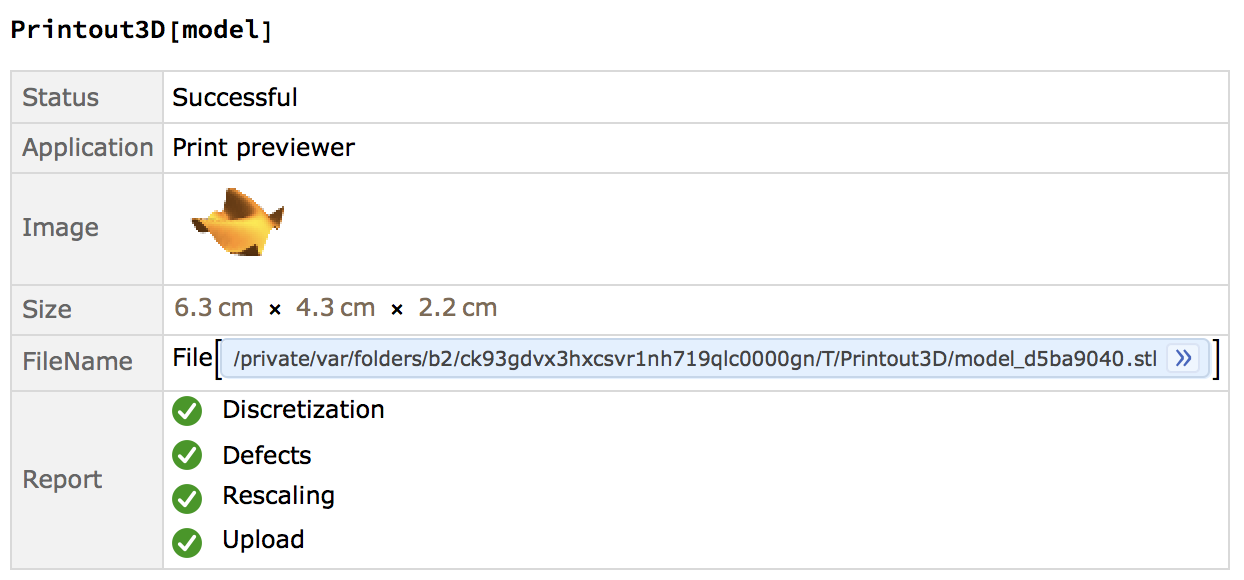Click the Upload green checkmark icon

[x=187, y=542]
